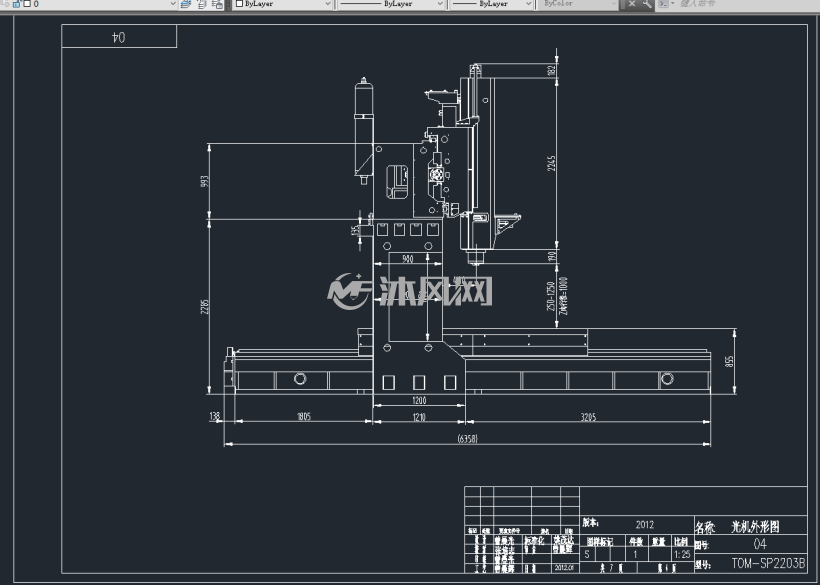Click the layer 0 color square

pos(26,4)
